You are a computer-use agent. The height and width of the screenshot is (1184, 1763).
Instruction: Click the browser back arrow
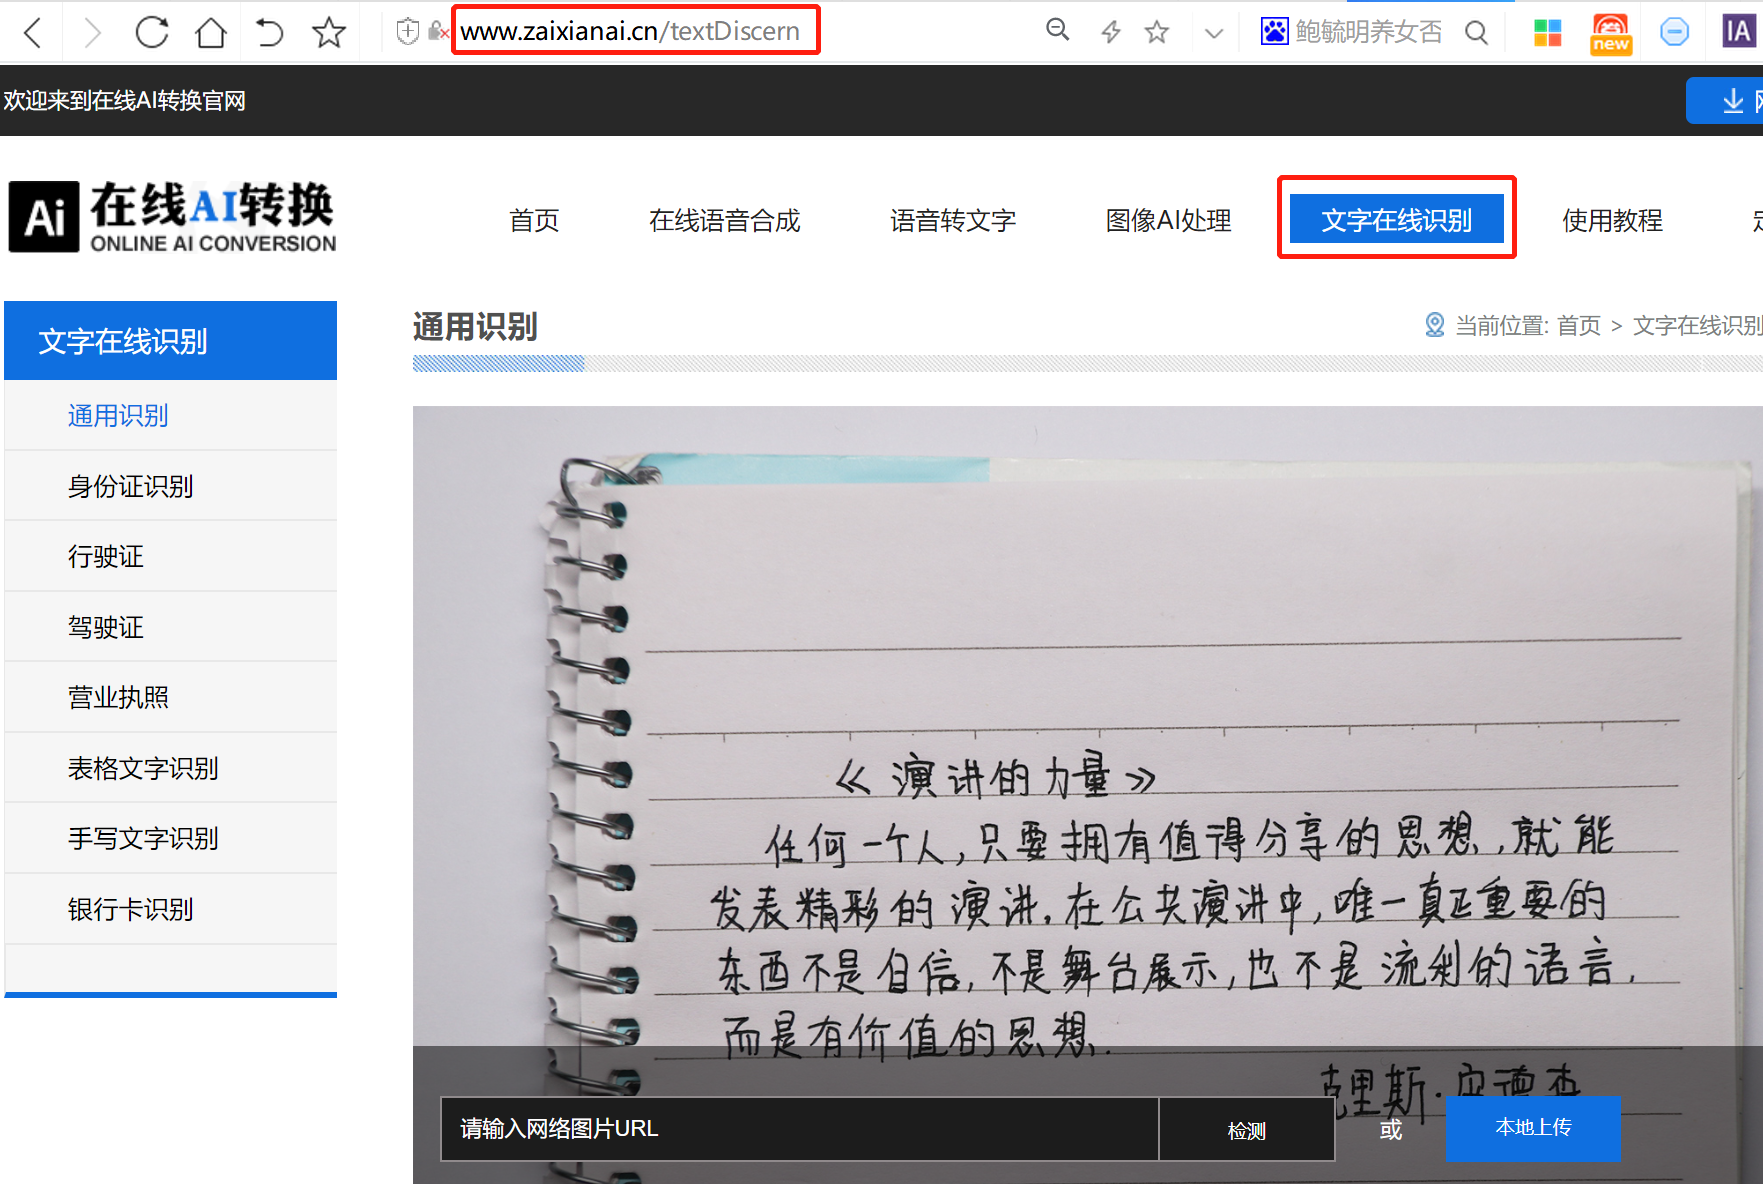tap(32, 33)
